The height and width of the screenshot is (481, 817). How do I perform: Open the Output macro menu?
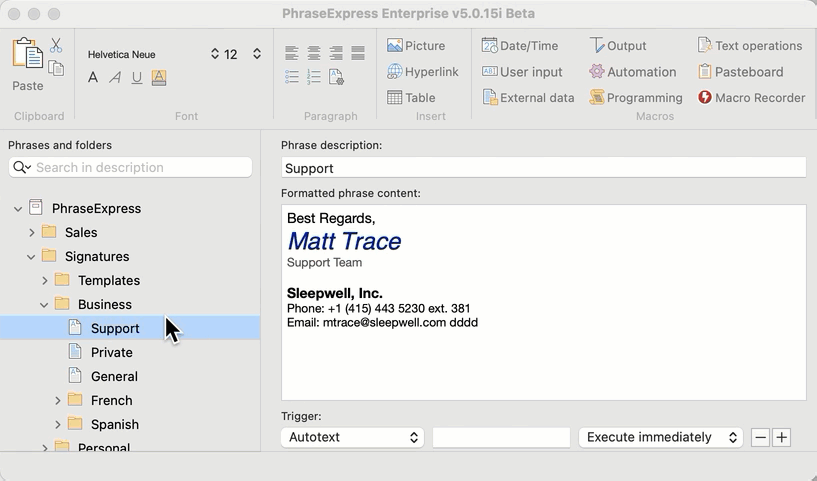pos(618,46)
